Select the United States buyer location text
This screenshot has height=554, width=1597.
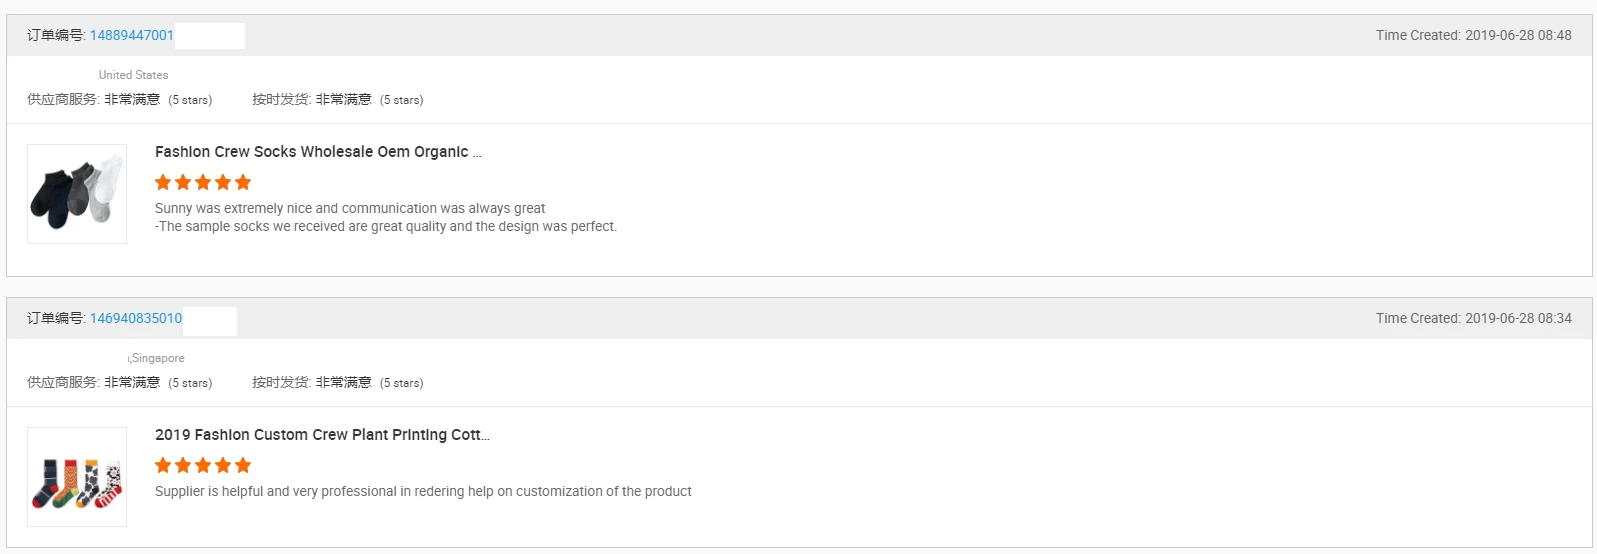pyautogui.click(x=133, y=75)
